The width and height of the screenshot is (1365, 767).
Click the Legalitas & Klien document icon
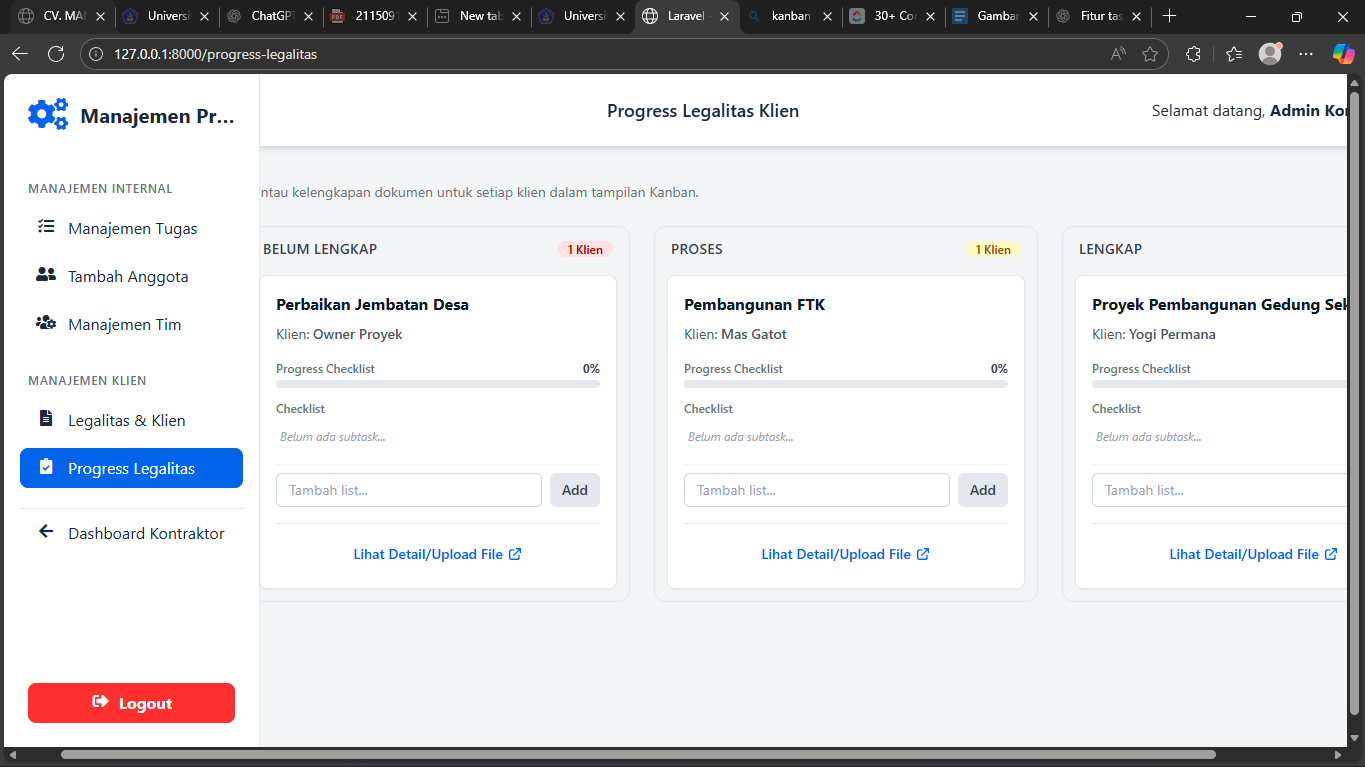(x=45, y=419)
